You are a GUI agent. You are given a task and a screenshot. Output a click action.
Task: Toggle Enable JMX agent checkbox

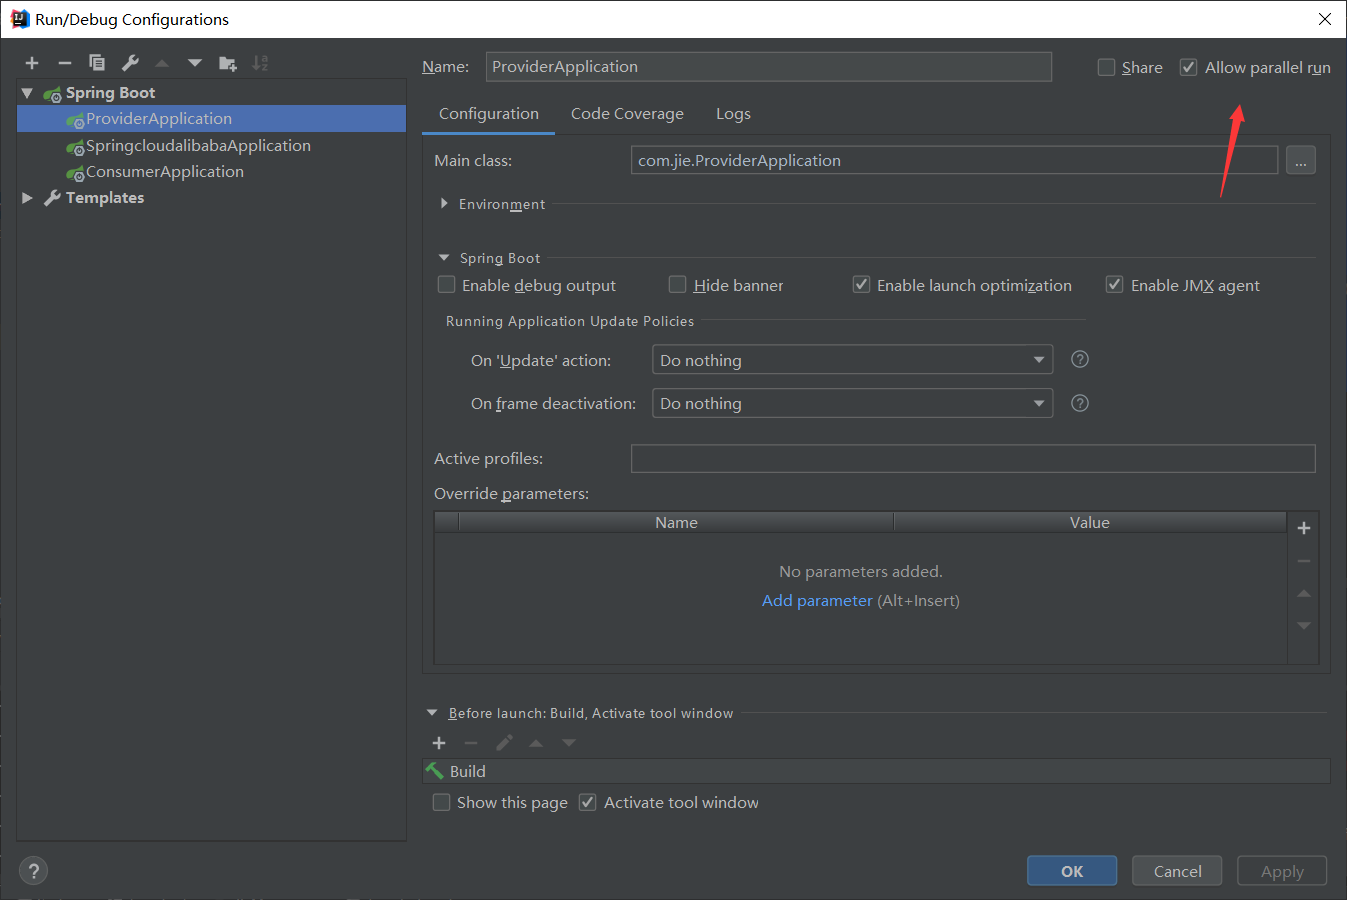(x=1114, y=285)
